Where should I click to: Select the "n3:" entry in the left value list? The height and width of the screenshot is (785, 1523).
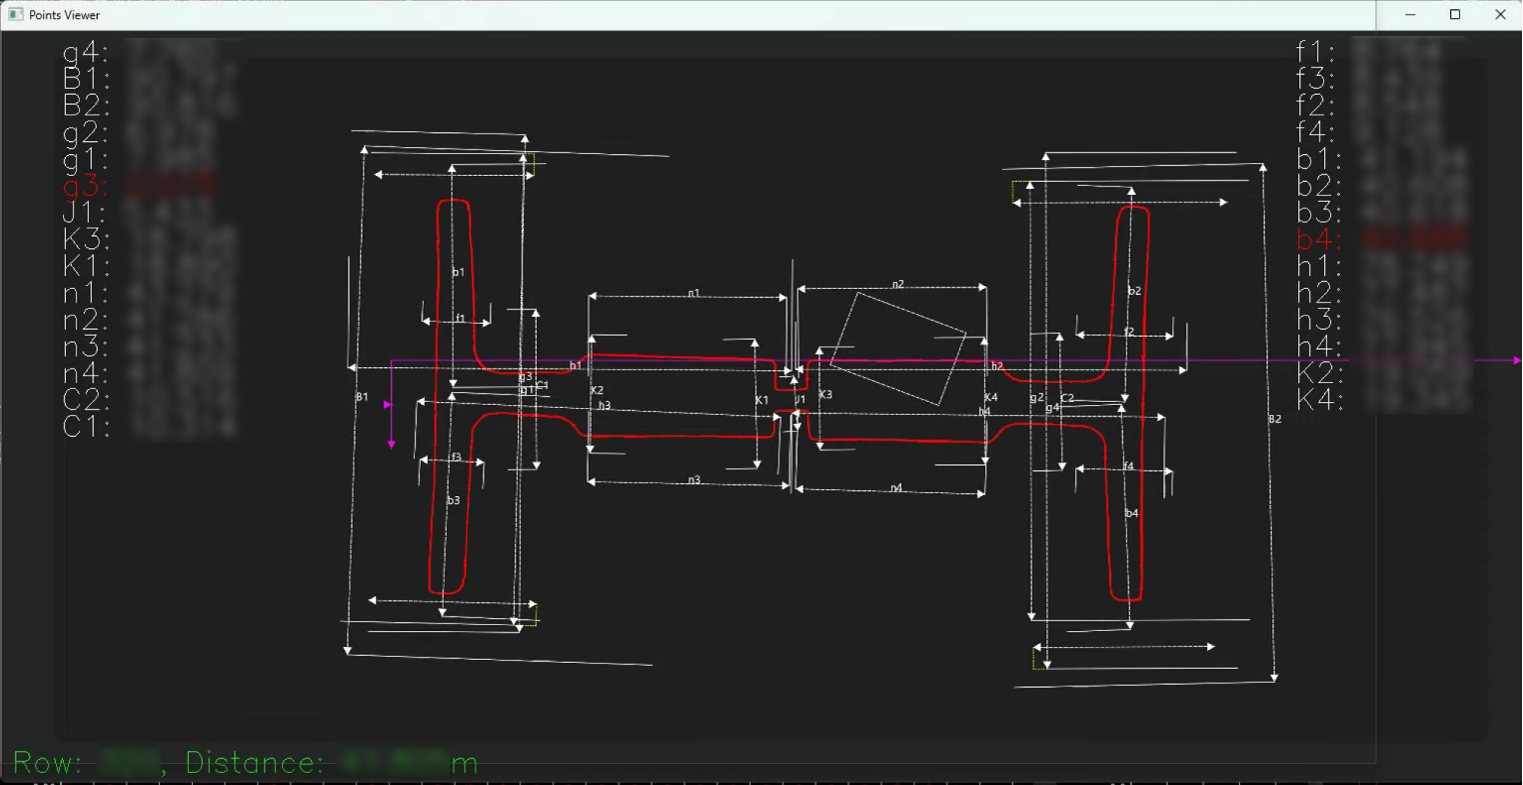click(86, 347)
